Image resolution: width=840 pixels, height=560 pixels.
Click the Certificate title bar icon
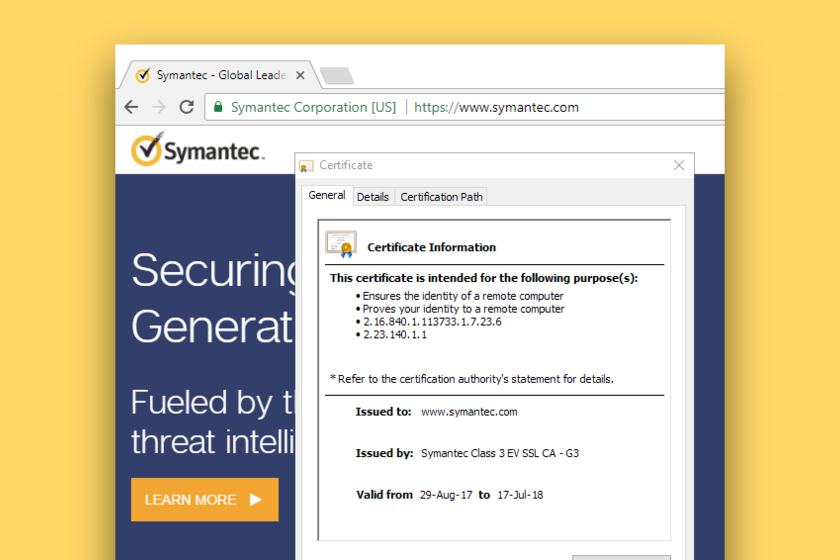[x=307, y=166]
